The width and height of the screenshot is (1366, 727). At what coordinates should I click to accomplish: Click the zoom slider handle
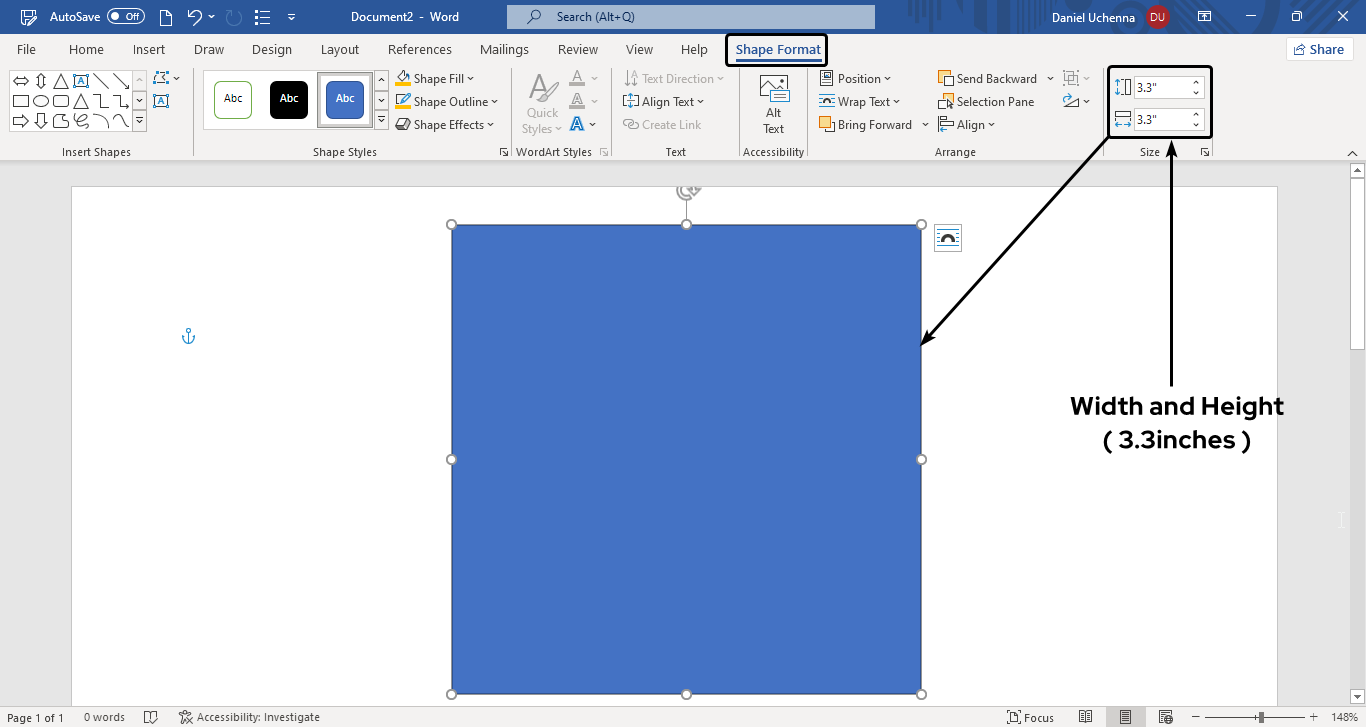(x=1261, y=717)
